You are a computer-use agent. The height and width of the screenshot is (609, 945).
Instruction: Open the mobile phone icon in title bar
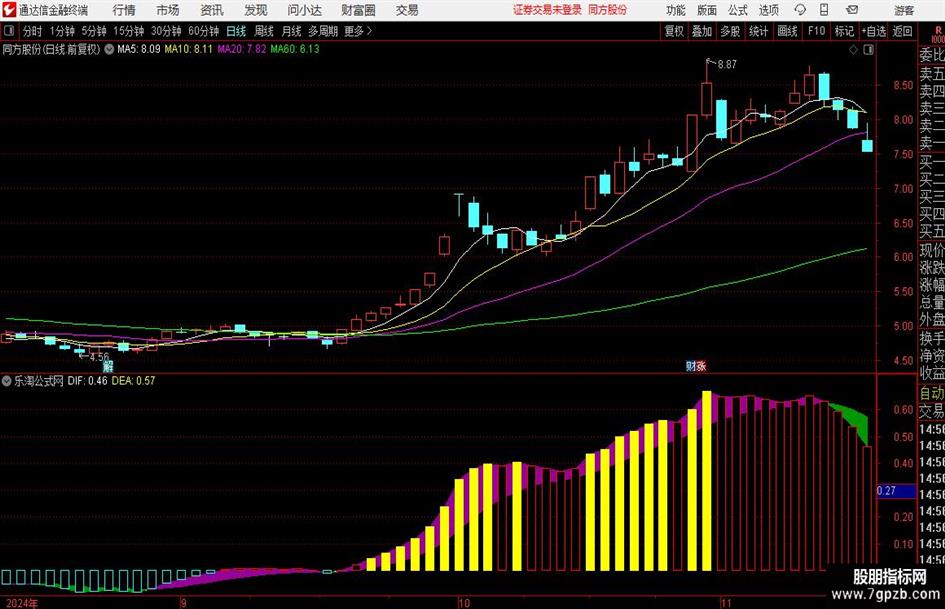(x=824, y=10)
